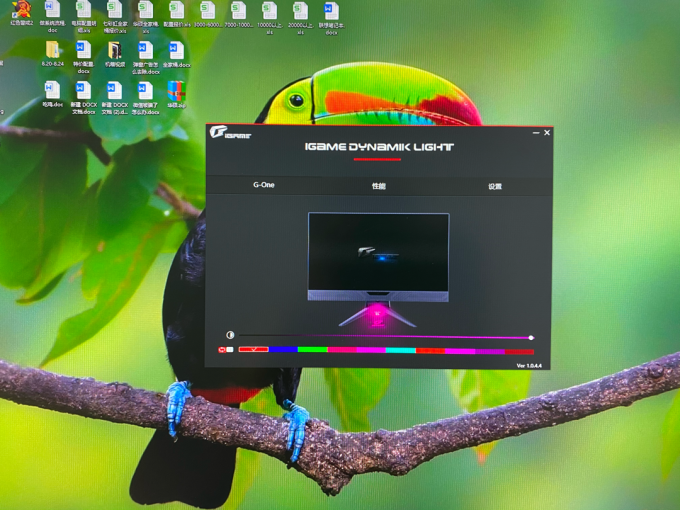
Task: Select the checked red color swatch
Action: [253, 349]
